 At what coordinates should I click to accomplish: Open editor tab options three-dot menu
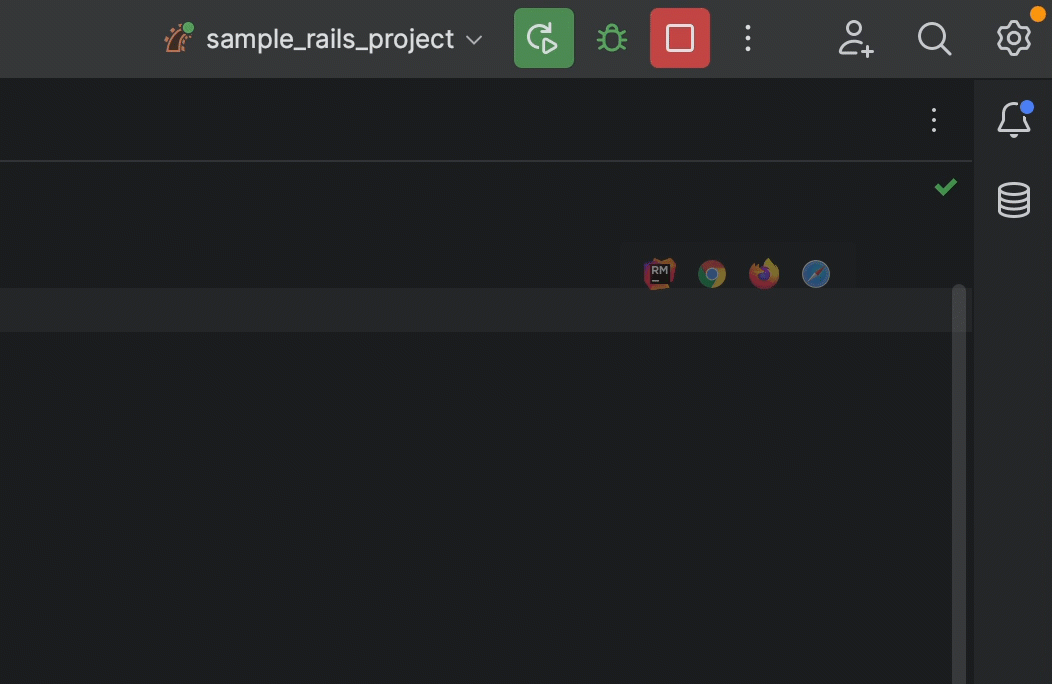(933, 121)
